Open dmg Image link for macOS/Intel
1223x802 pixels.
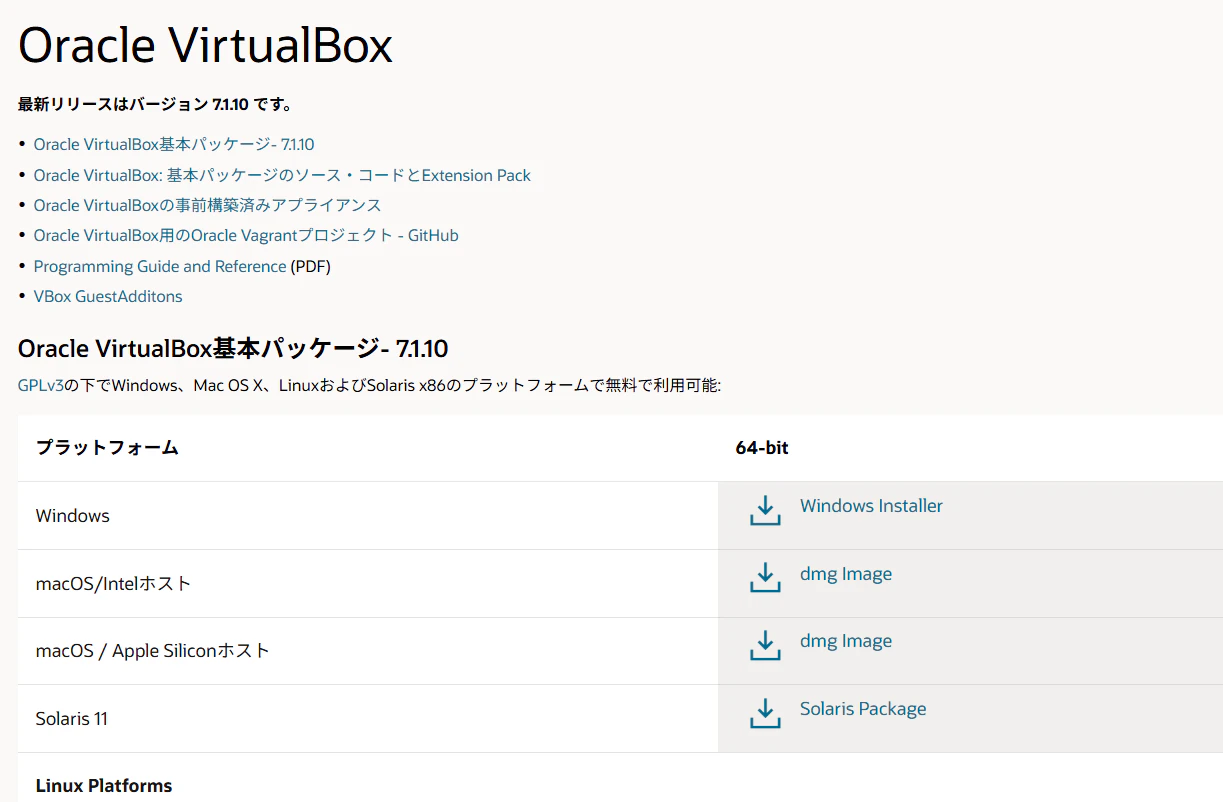coord(846,574)
